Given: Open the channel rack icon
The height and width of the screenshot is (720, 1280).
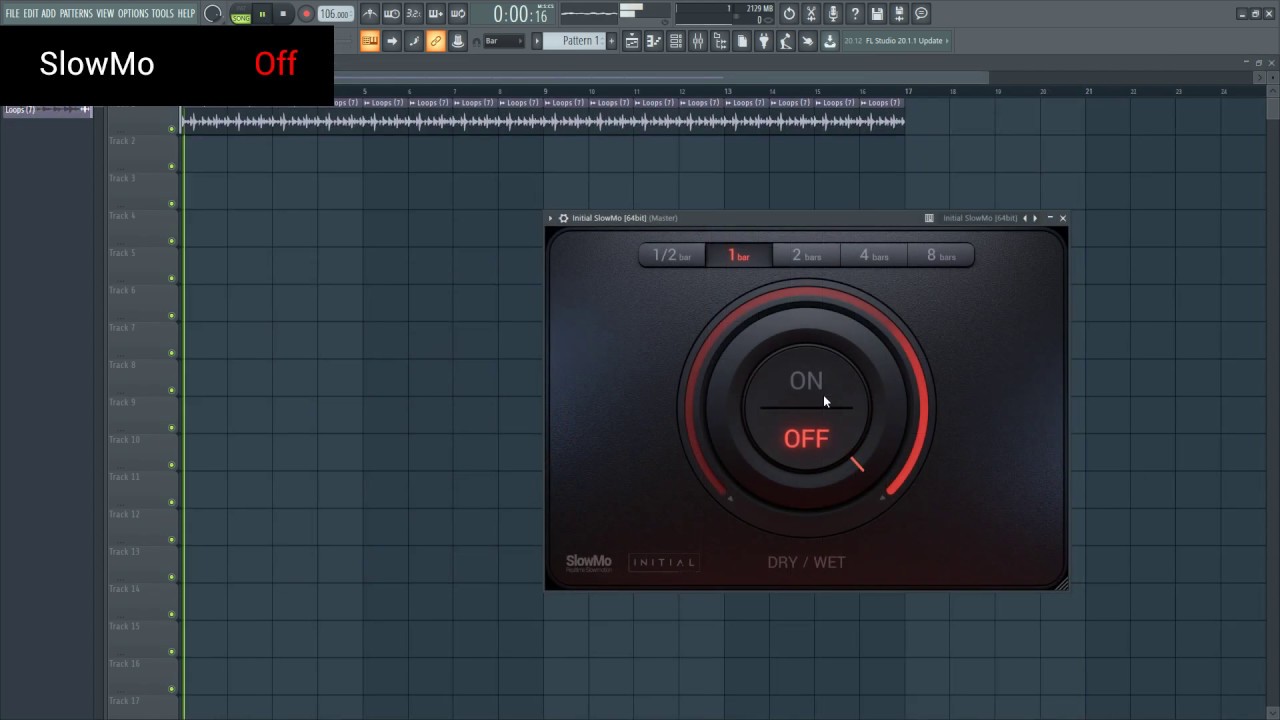Looking at the screenshot, I should [x=676, y=41].
